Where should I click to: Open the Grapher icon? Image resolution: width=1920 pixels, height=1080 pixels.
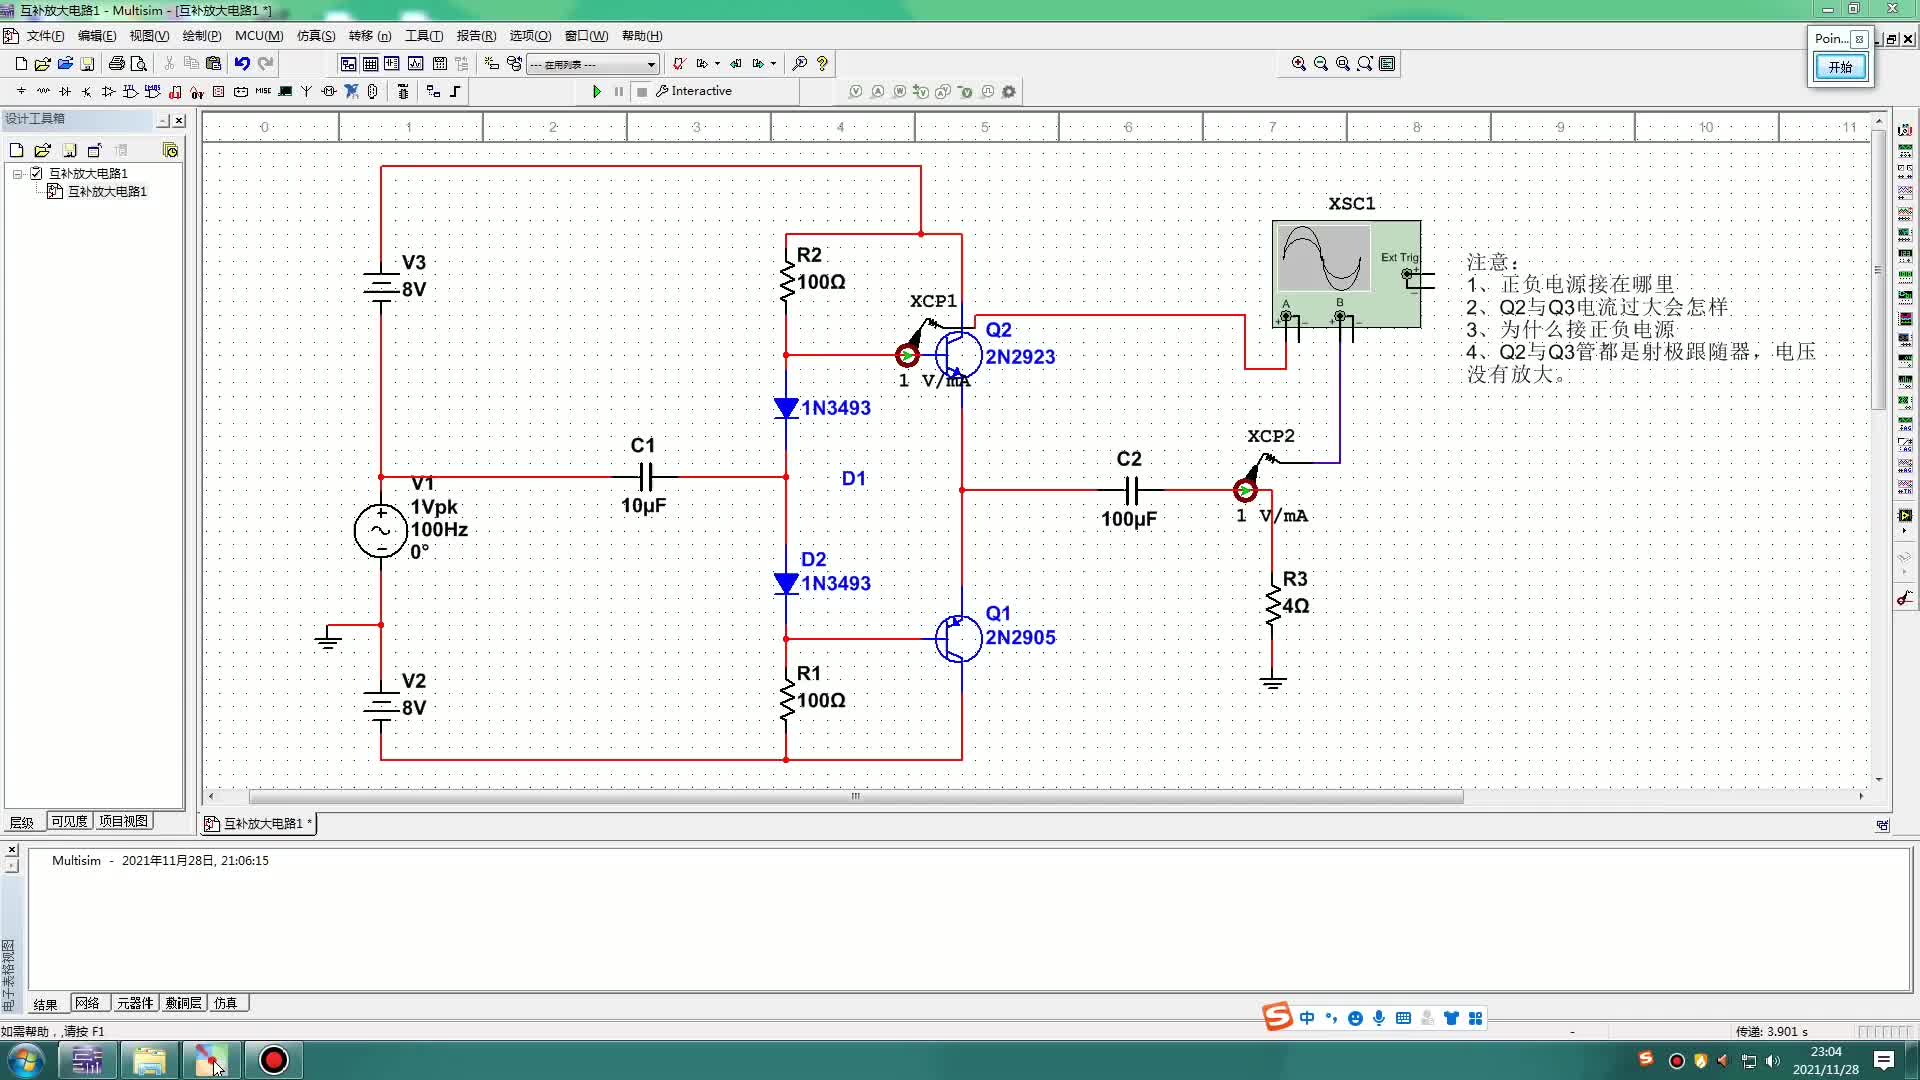(415, 63)
